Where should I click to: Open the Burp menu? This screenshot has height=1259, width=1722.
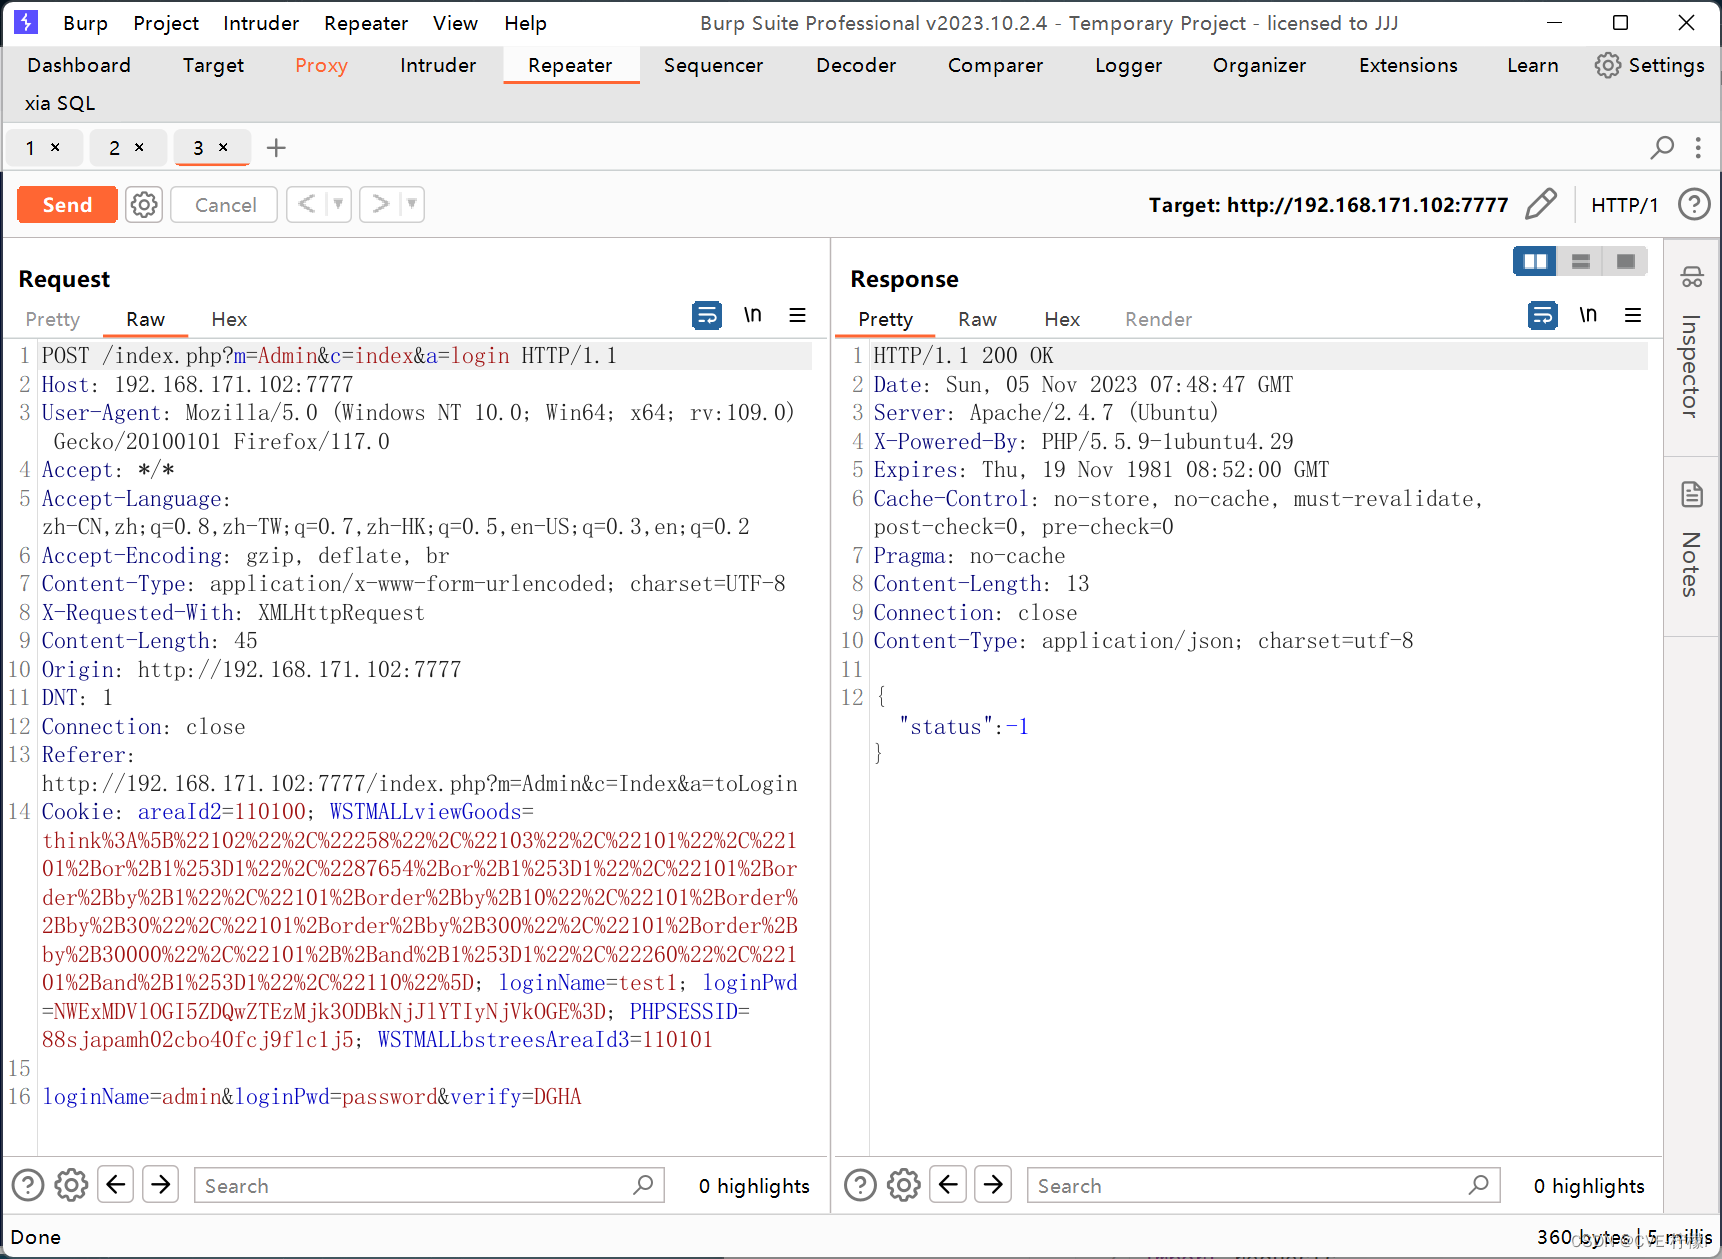click(85, 23)
